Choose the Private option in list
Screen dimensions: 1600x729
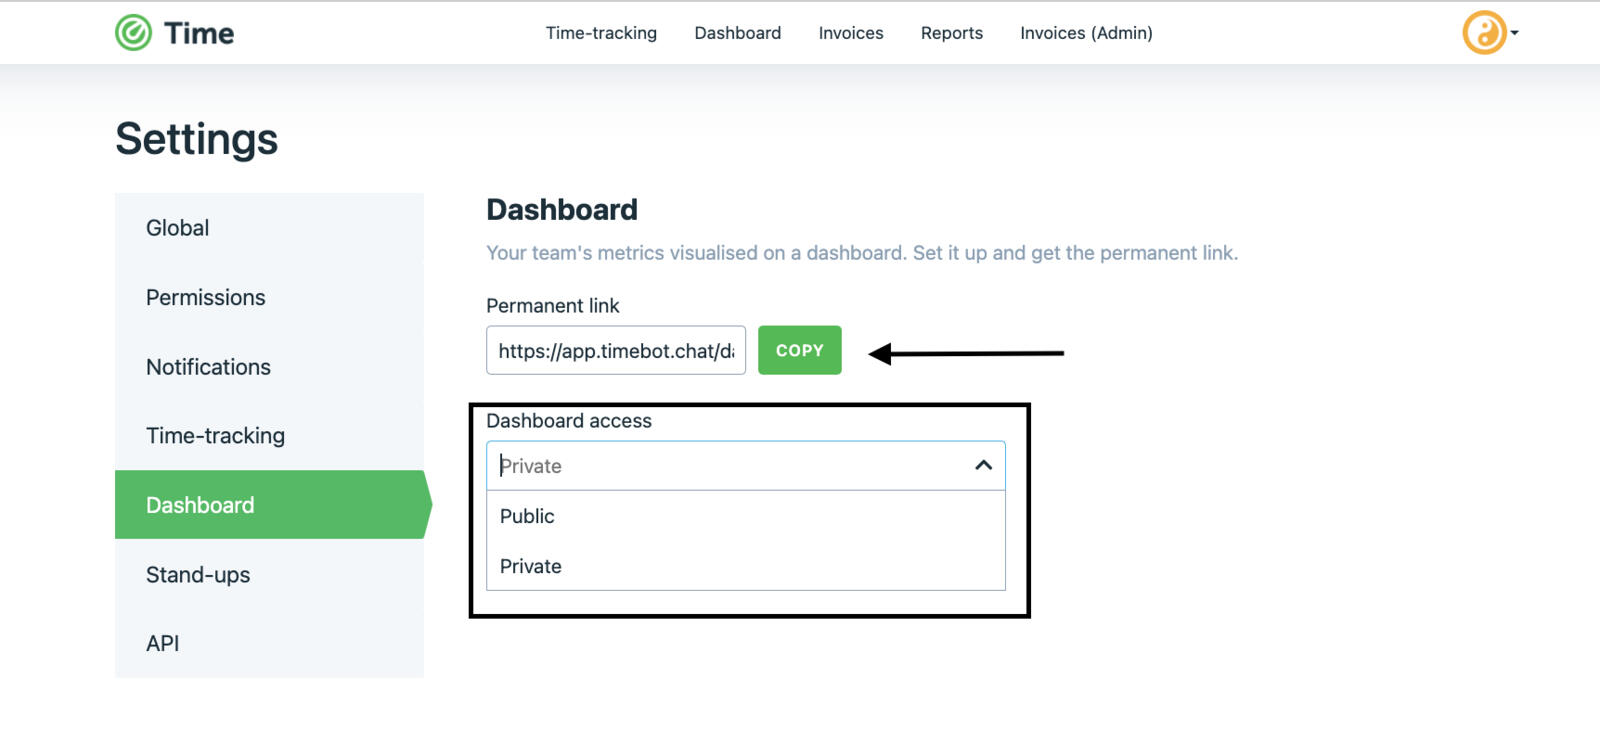746,566
